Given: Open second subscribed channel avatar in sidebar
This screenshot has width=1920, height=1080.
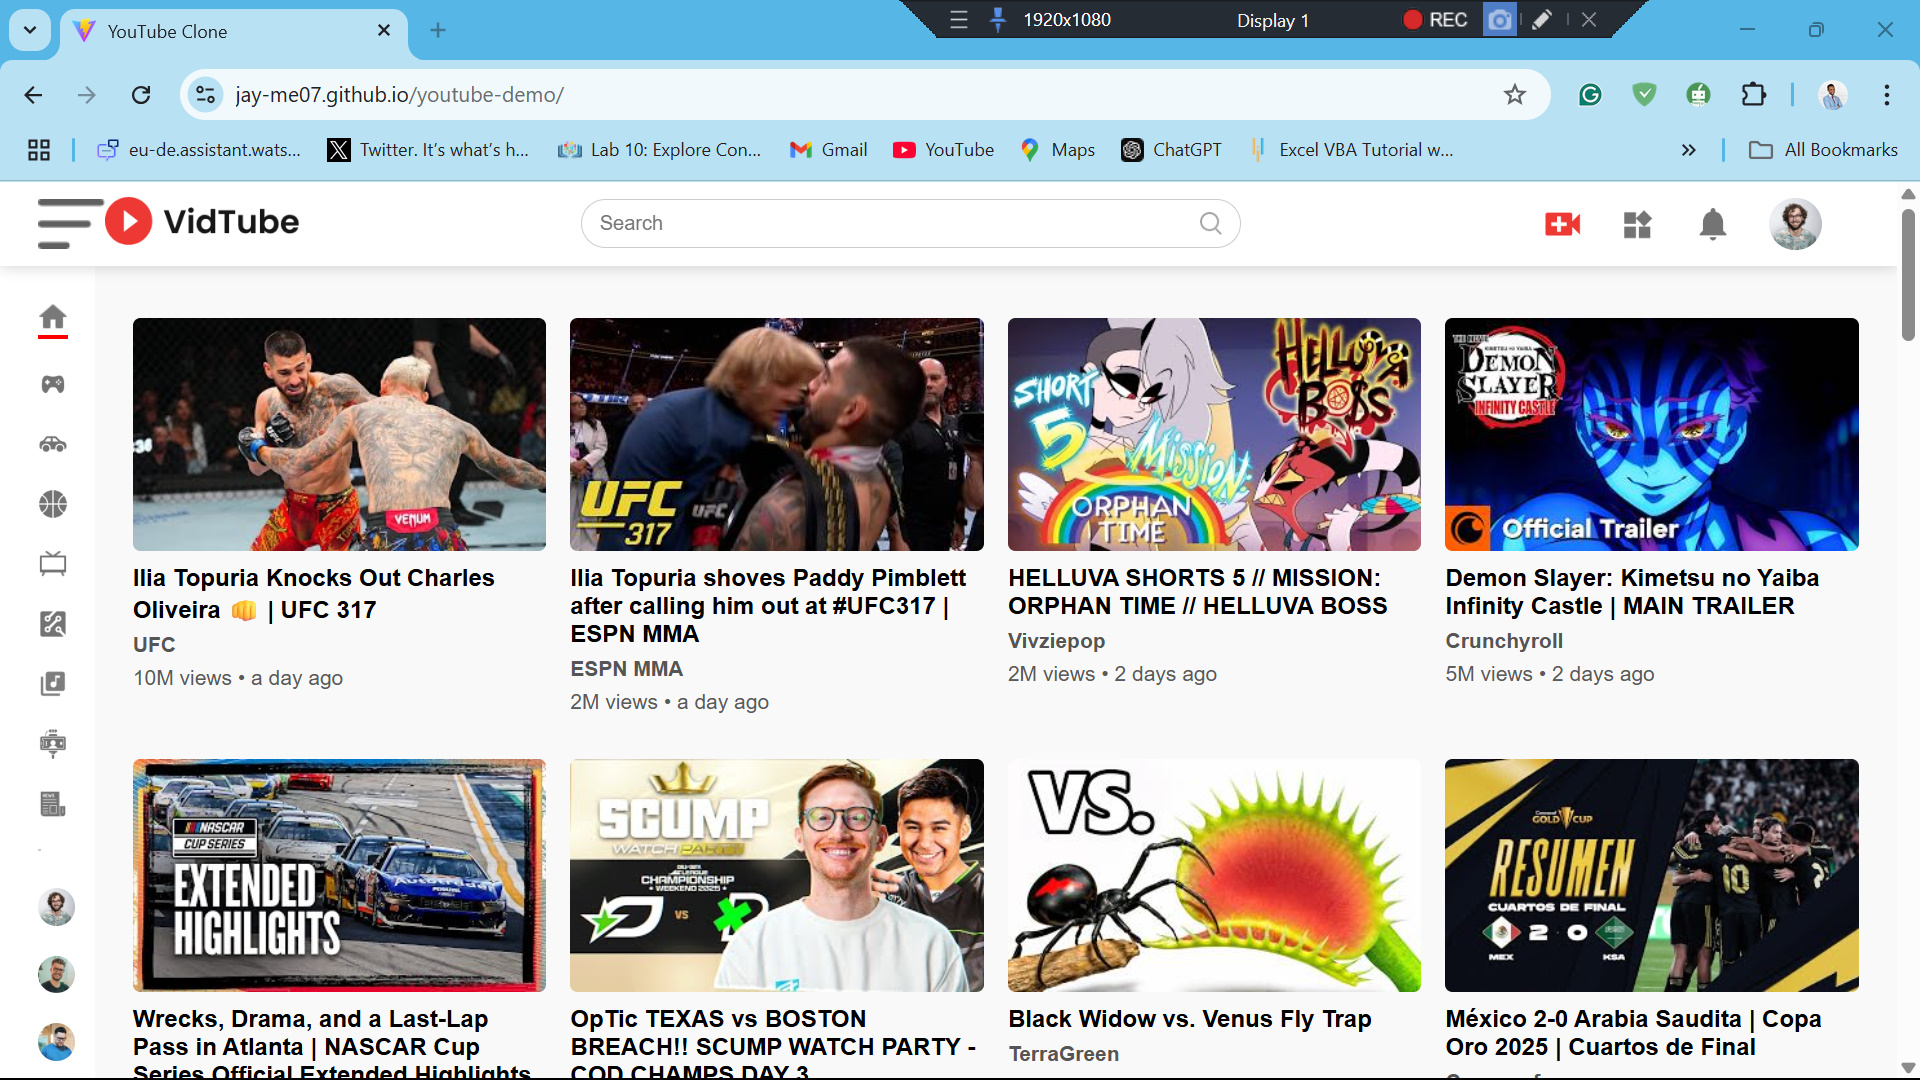Looking at the screenshot, I should tap(56, 974).
